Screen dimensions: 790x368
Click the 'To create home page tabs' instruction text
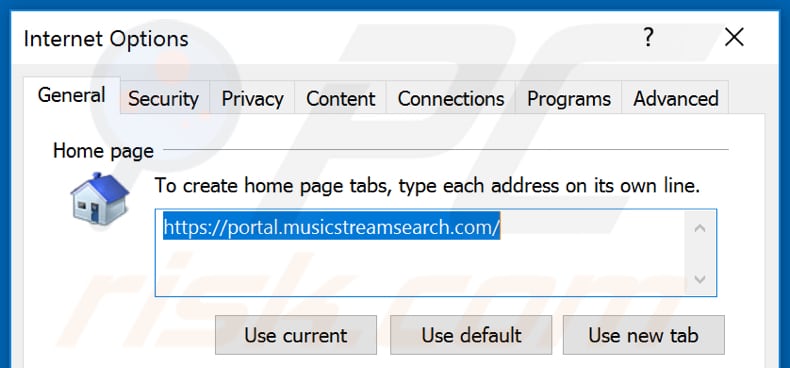(427, 186)
